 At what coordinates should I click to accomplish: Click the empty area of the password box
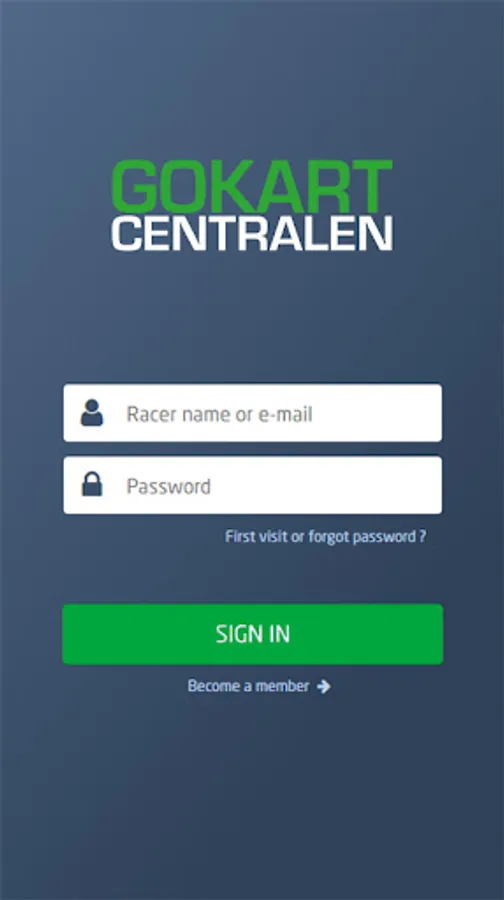pos(327,485)
